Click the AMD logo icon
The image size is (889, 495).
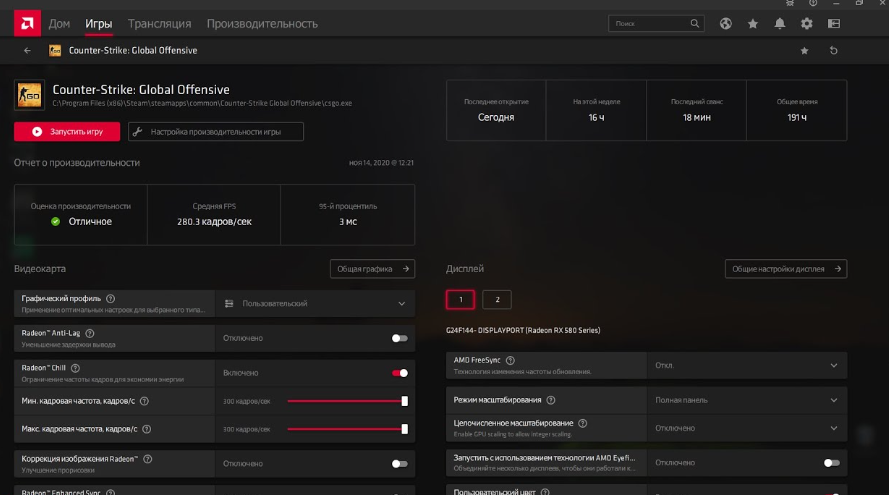click(x=25, y=23)
